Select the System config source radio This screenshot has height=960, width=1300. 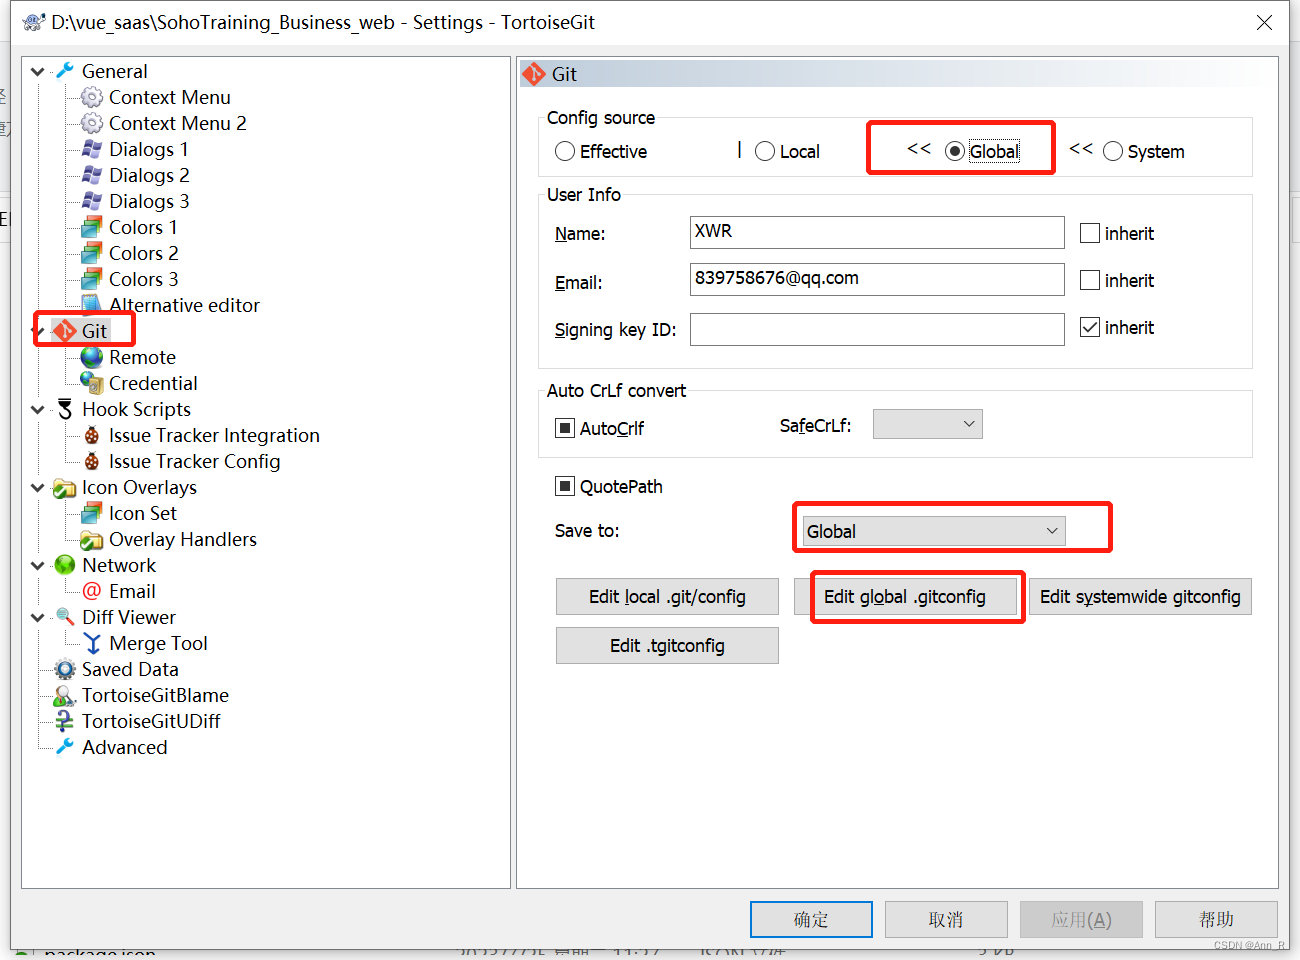pyautogui.click(x=1113, y=151)
